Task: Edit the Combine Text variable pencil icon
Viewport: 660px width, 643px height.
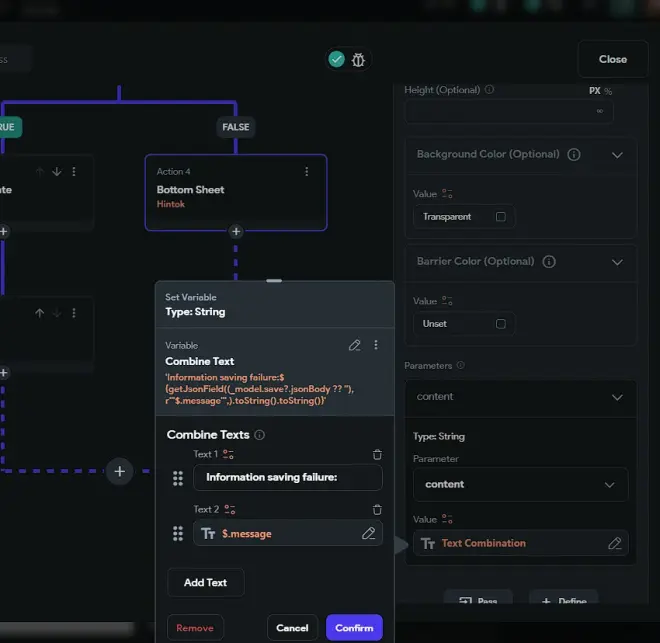Action: [x=355, y=345]
